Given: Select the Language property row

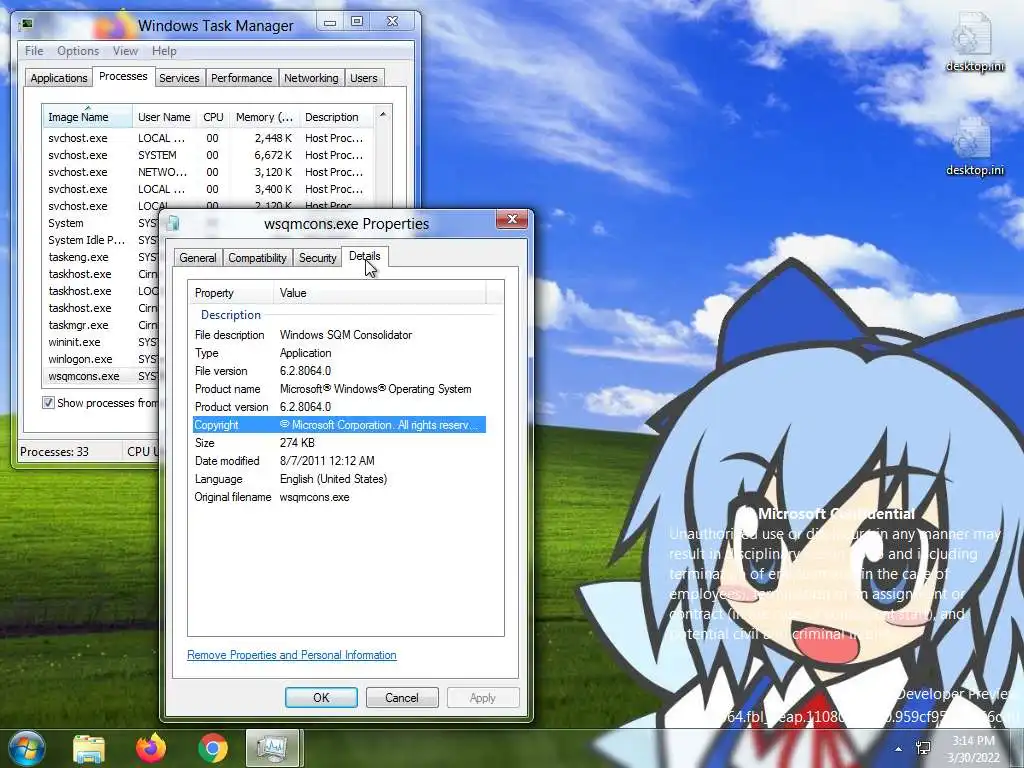Looking at the screenshot, I should point(339,479).
